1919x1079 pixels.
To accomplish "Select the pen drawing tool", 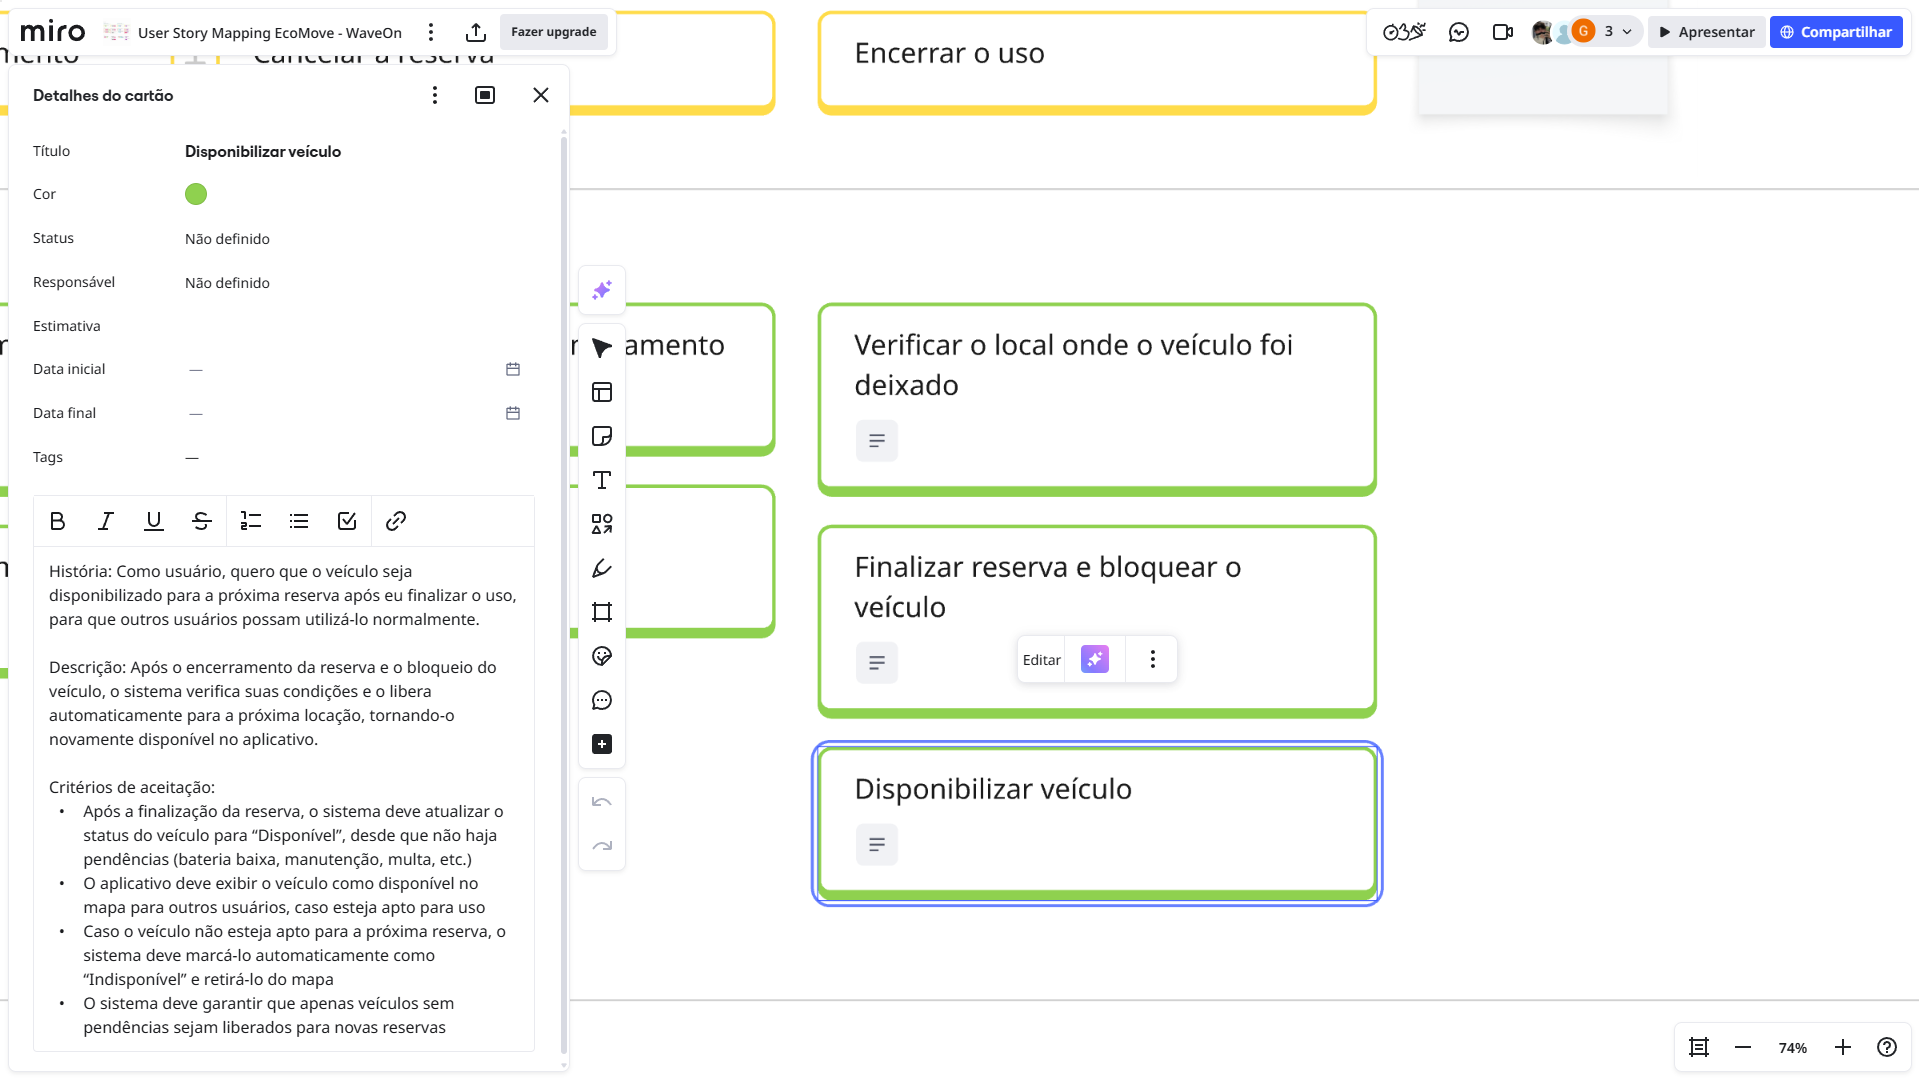I will [x=601, y=568].
